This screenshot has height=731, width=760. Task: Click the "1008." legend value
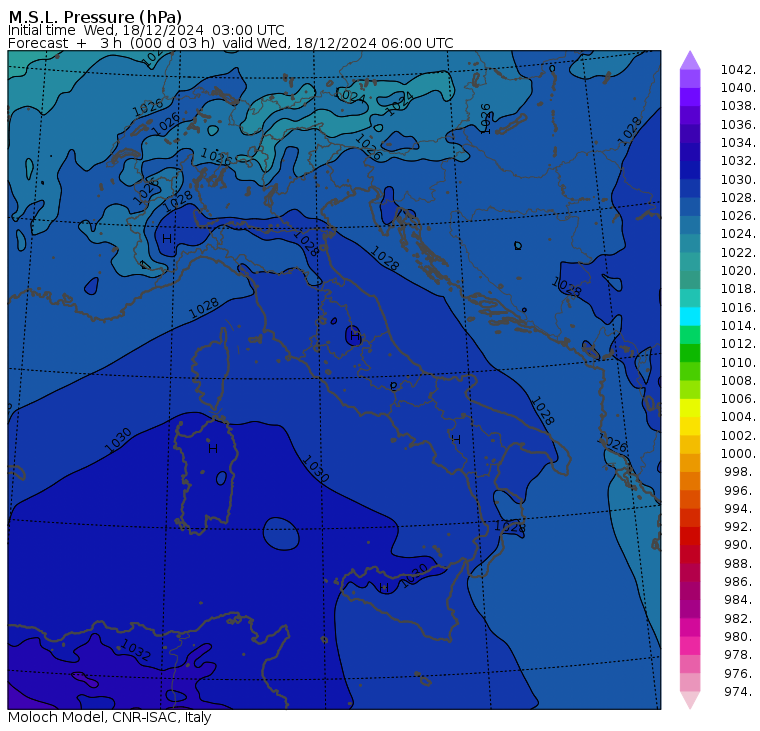coord(738,381)
